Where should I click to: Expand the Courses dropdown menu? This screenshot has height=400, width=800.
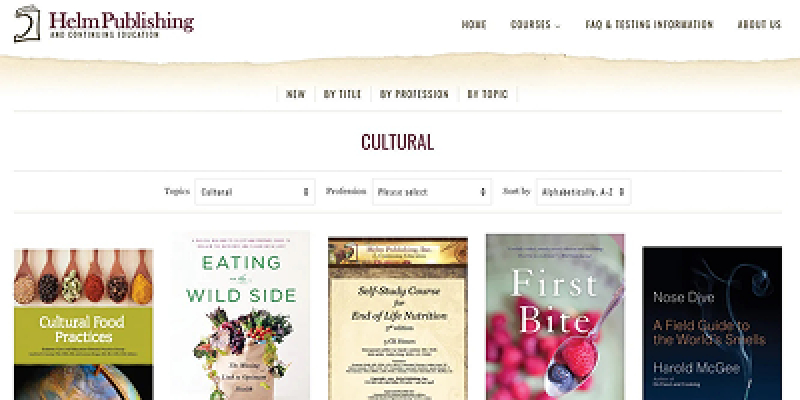[535, 24]
